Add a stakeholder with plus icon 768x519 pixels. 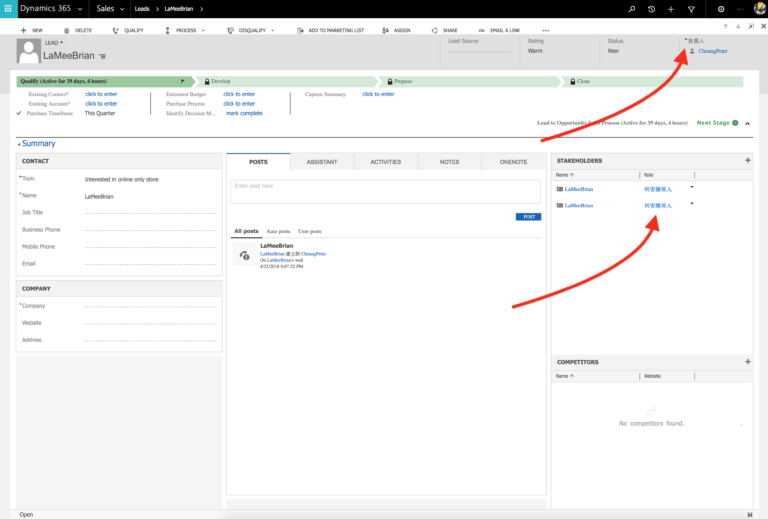pos(747,160)
